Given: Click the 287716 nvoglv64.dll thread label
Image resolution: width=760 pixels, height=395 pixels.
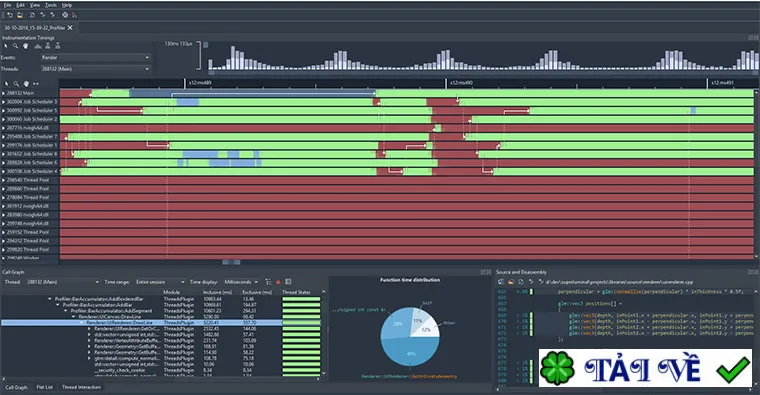Looking at the screenshot, I should (27, 128).
